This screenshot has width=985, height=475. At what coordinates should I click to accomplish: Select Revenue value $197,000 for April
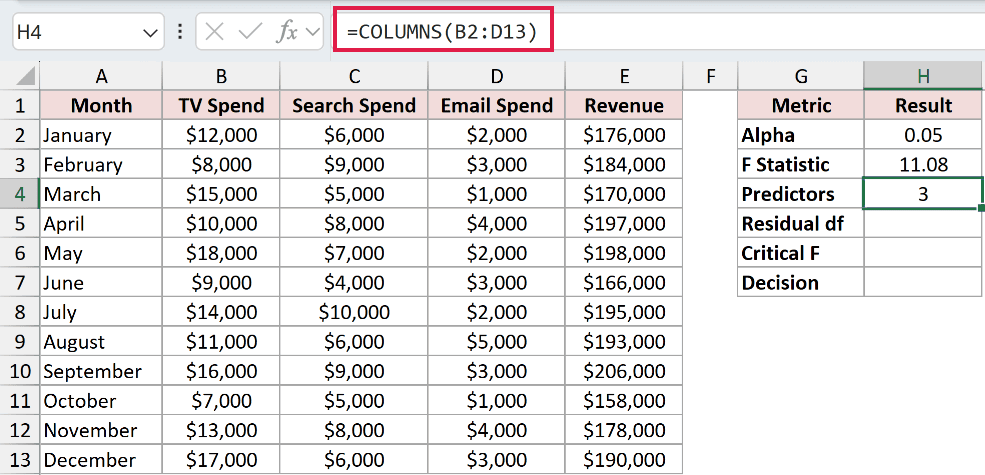pos(624,224)
